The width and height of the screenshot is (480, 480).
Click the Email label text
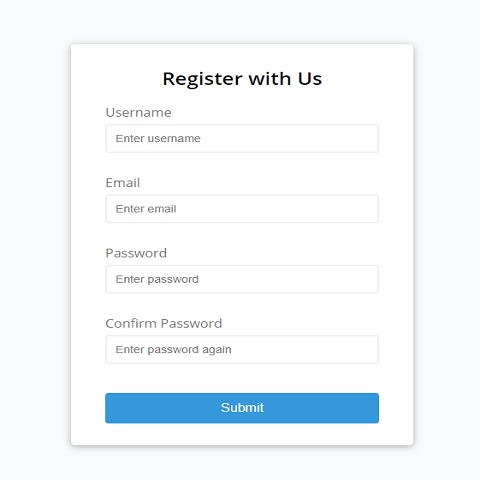point(123,183)
